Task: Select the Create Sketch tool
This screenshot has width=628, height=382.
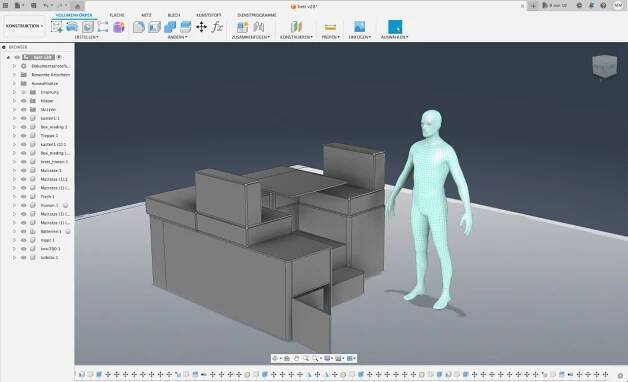Action: (57, 27)
